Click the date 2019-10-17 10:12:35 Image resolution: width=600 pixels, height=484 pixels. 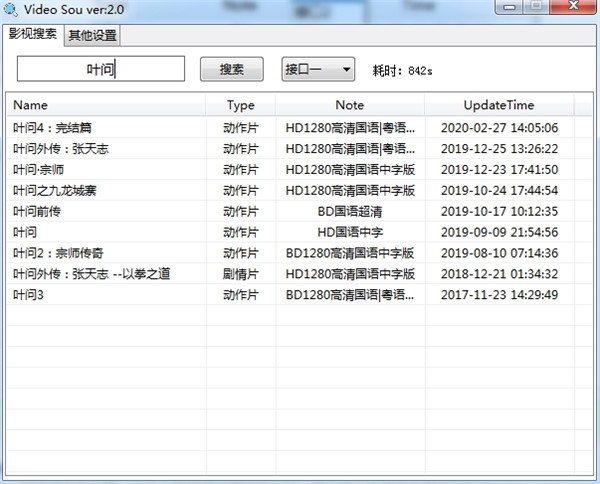point(499,211)
